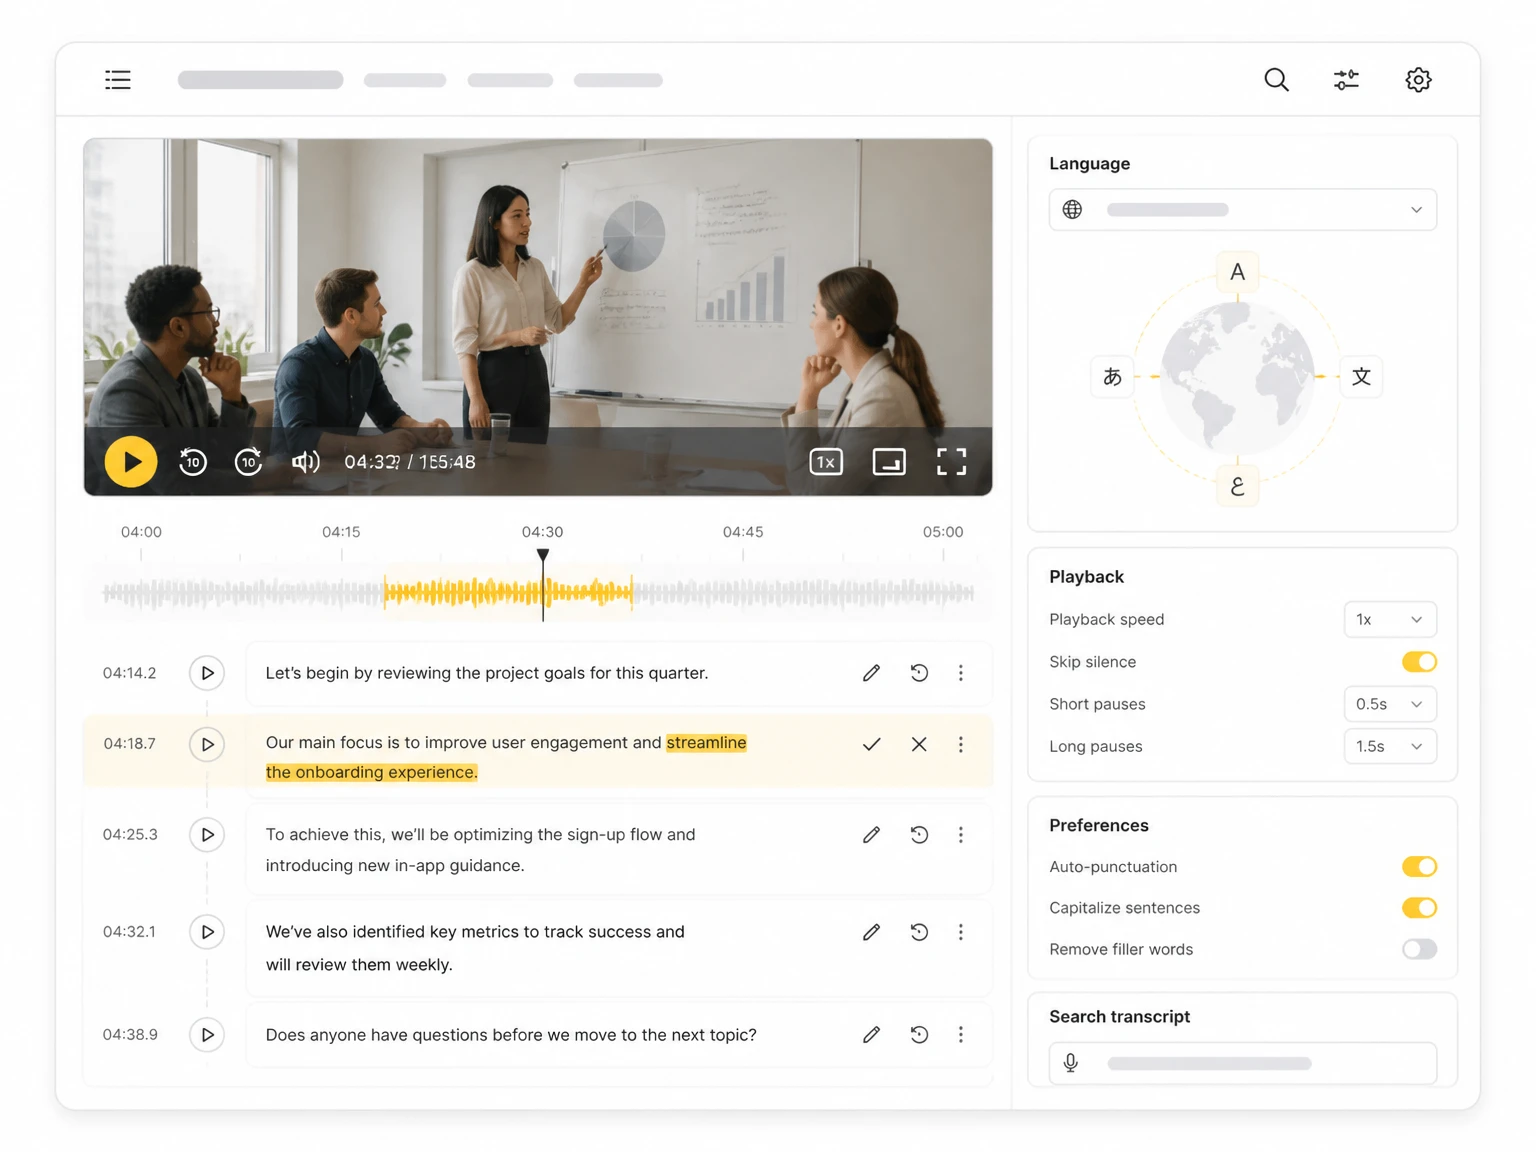Click the Search transcript input field
The height and width of the screenshot is (1152, 1536).
1243,1064
